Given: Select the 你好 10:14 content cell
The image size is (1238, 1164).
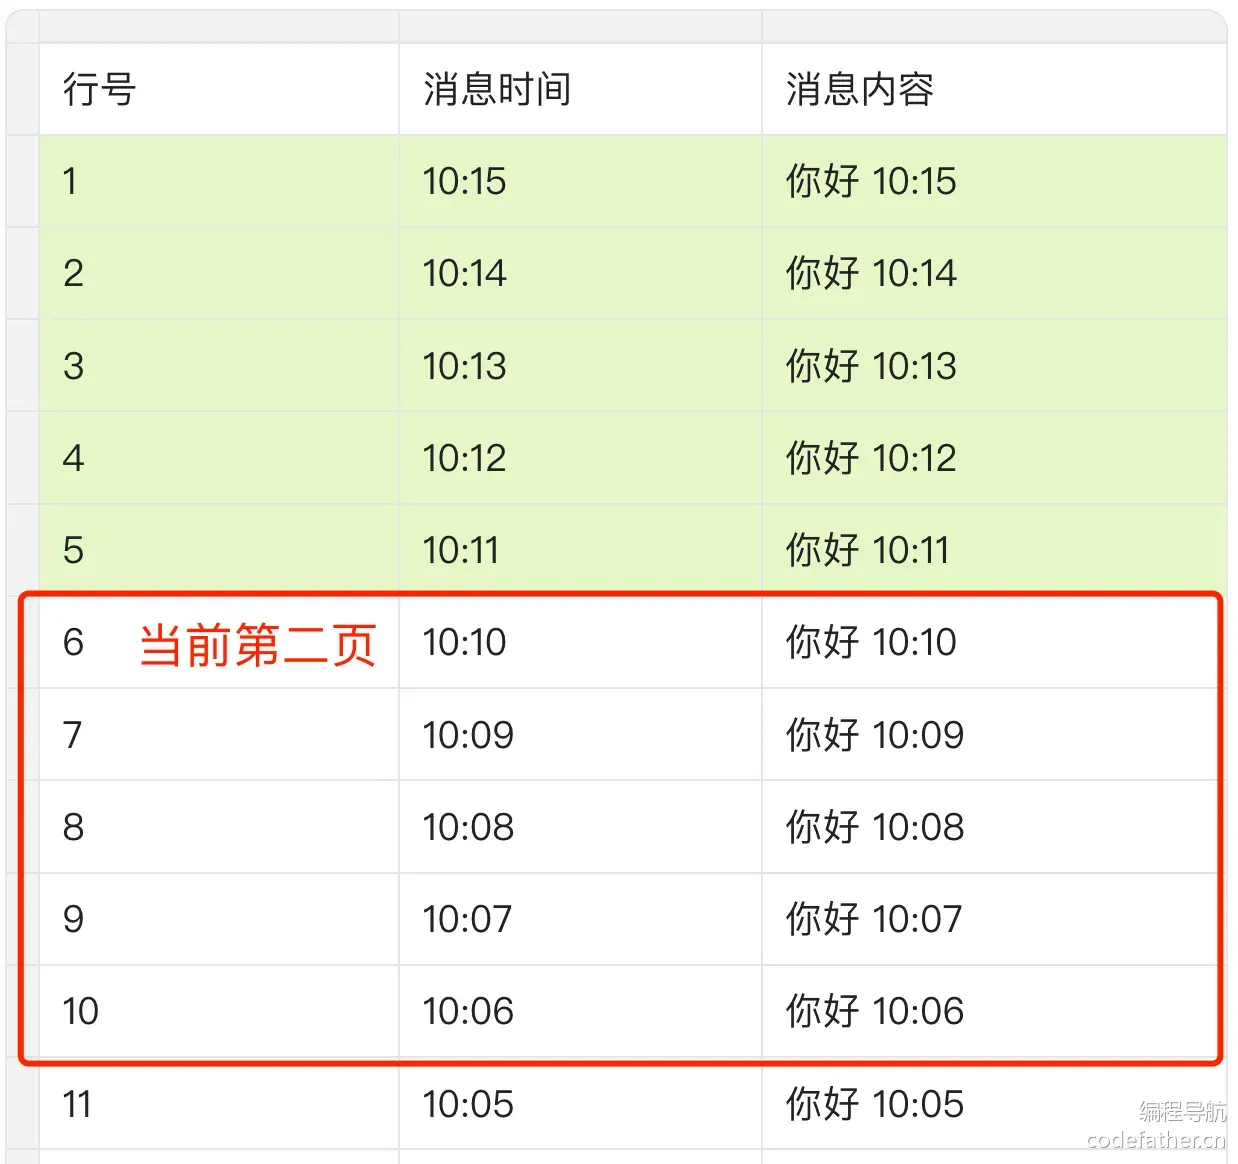Looking at the screenshot, I should tap(994, 273).
